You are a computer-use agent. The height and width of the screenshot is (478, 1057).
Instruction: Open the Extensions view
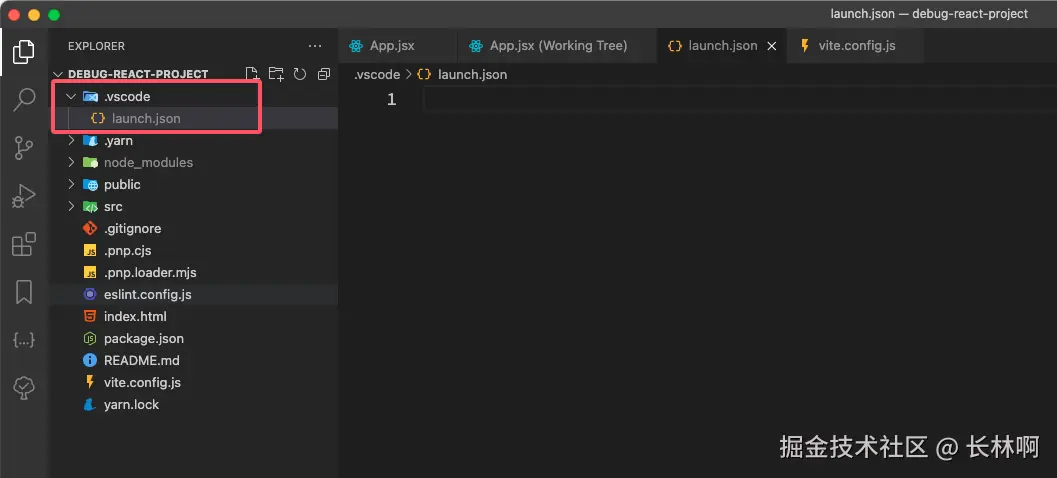pyautogui.click(x=24, y=245)
